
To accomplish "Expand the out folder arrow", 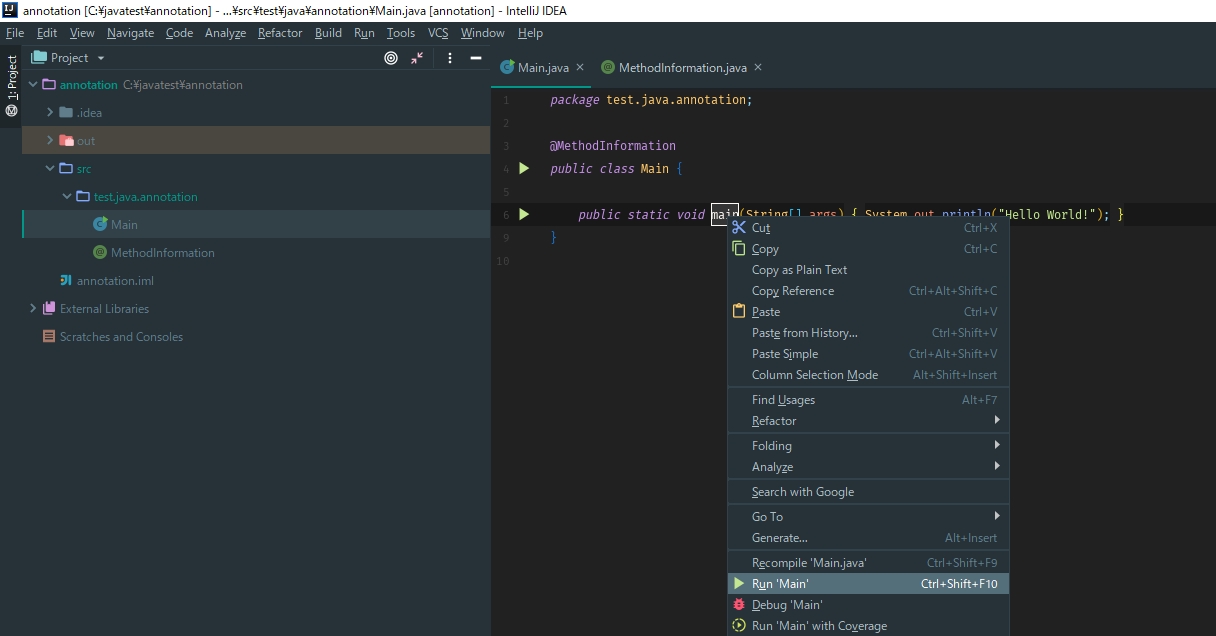I will click(50, 141).
